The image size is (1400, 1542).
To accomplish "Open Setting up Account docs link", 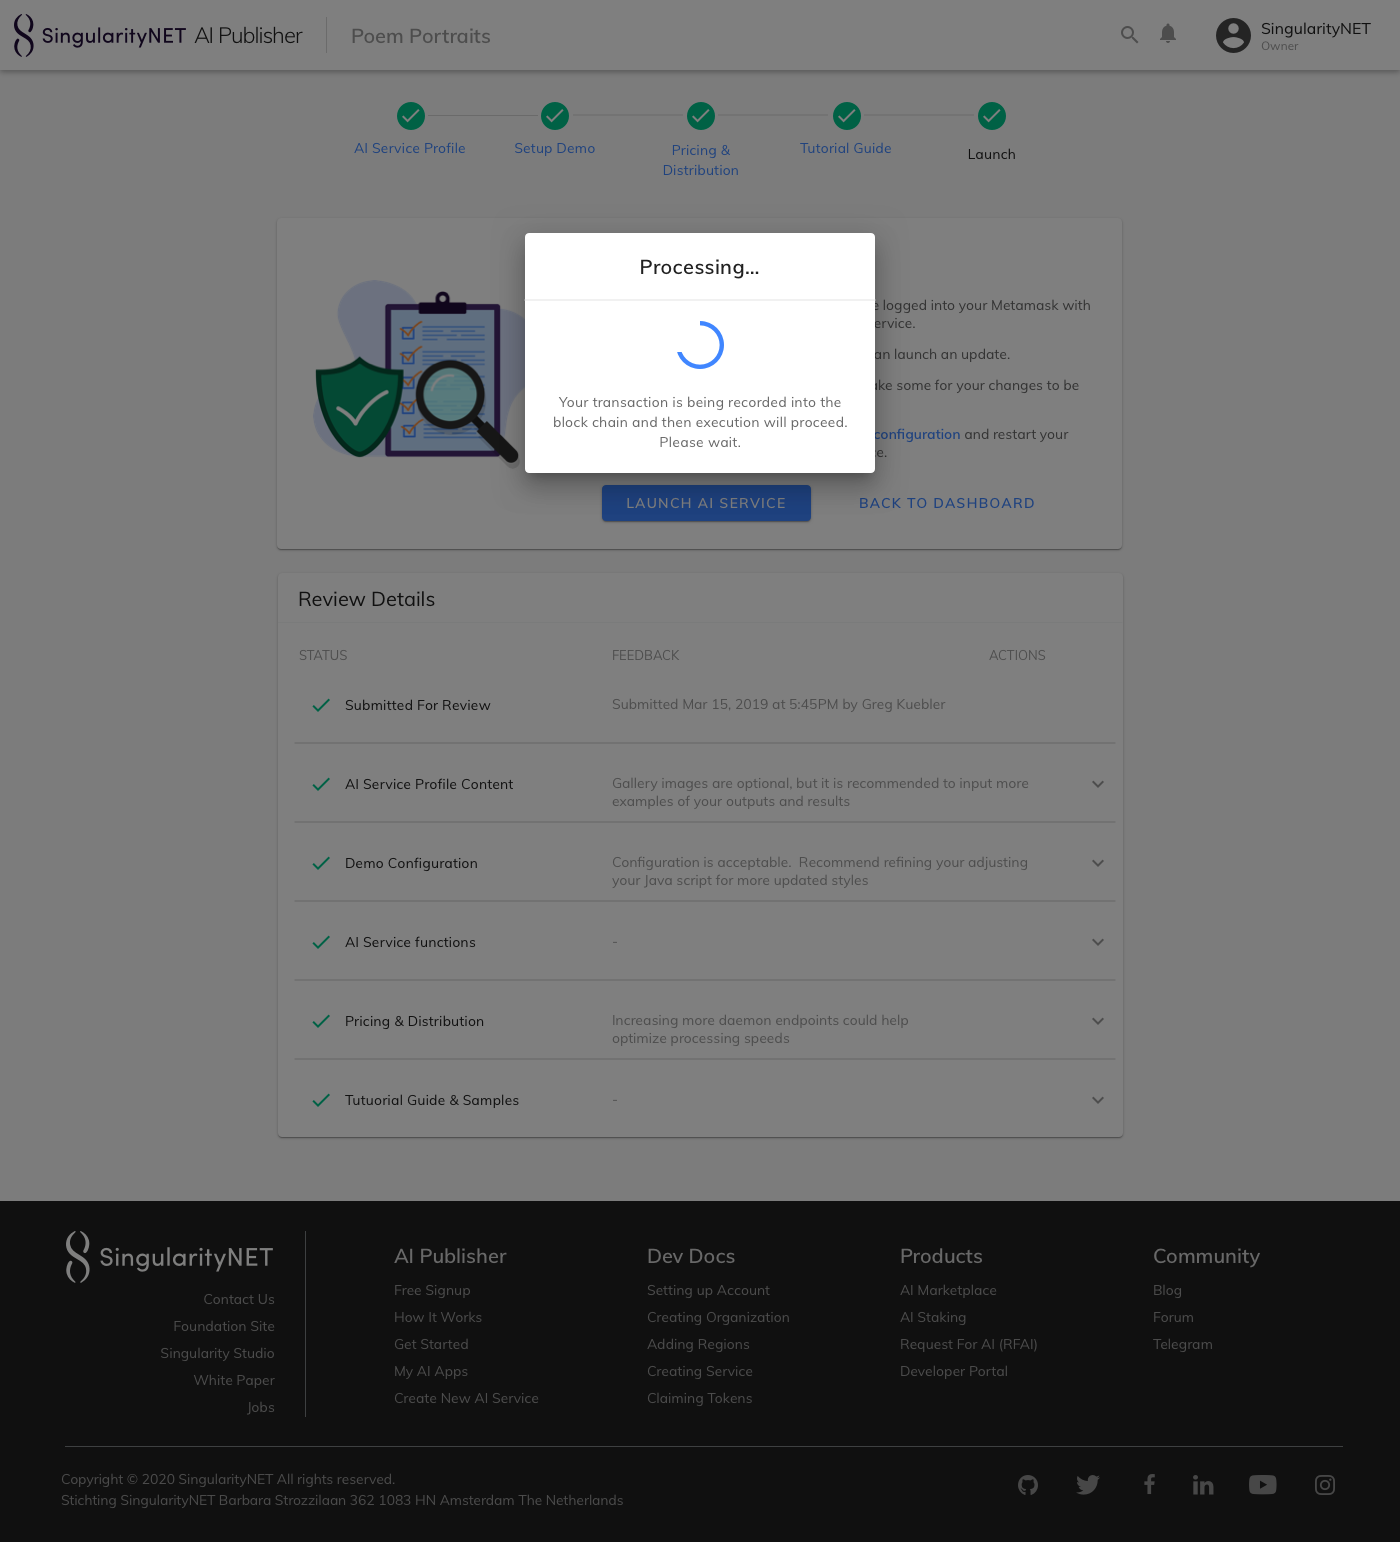I will [x=708, y=1290].
